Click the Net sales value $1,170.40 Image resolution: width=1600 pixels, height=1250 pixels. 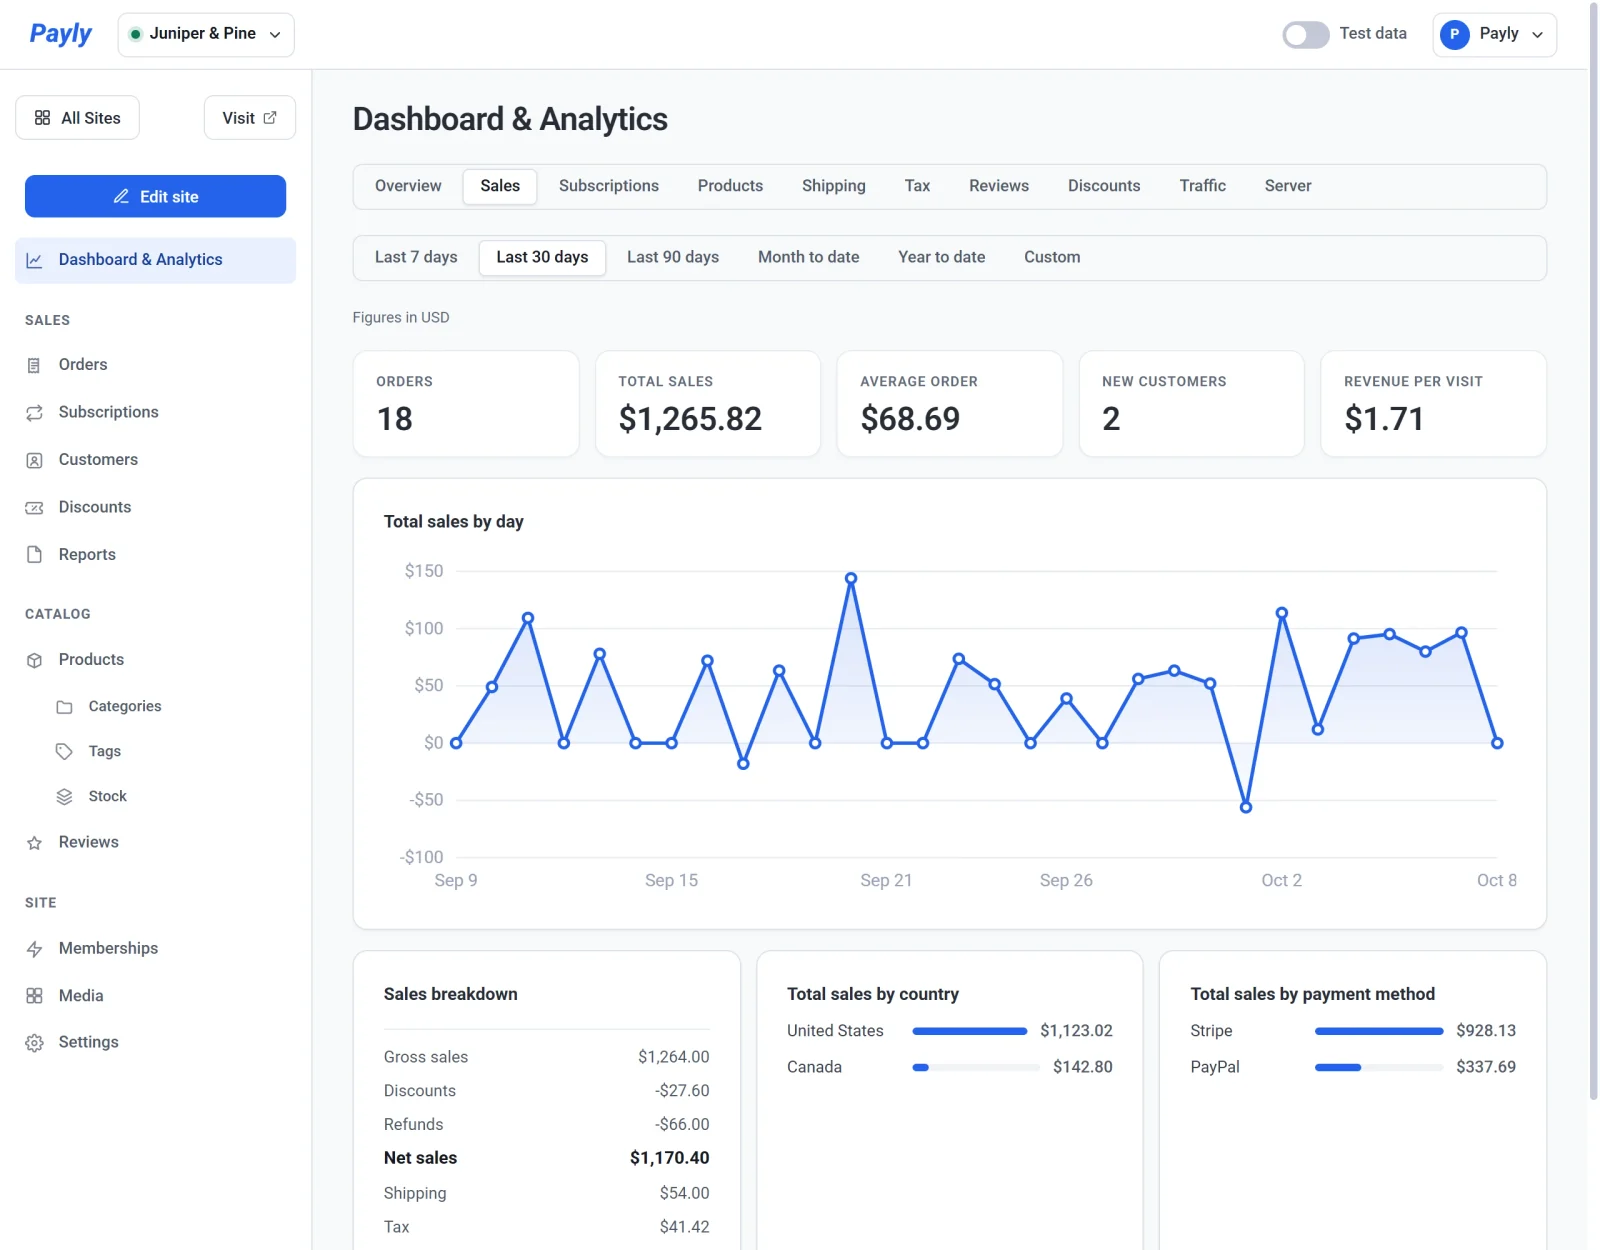[x=669, y=1158]
